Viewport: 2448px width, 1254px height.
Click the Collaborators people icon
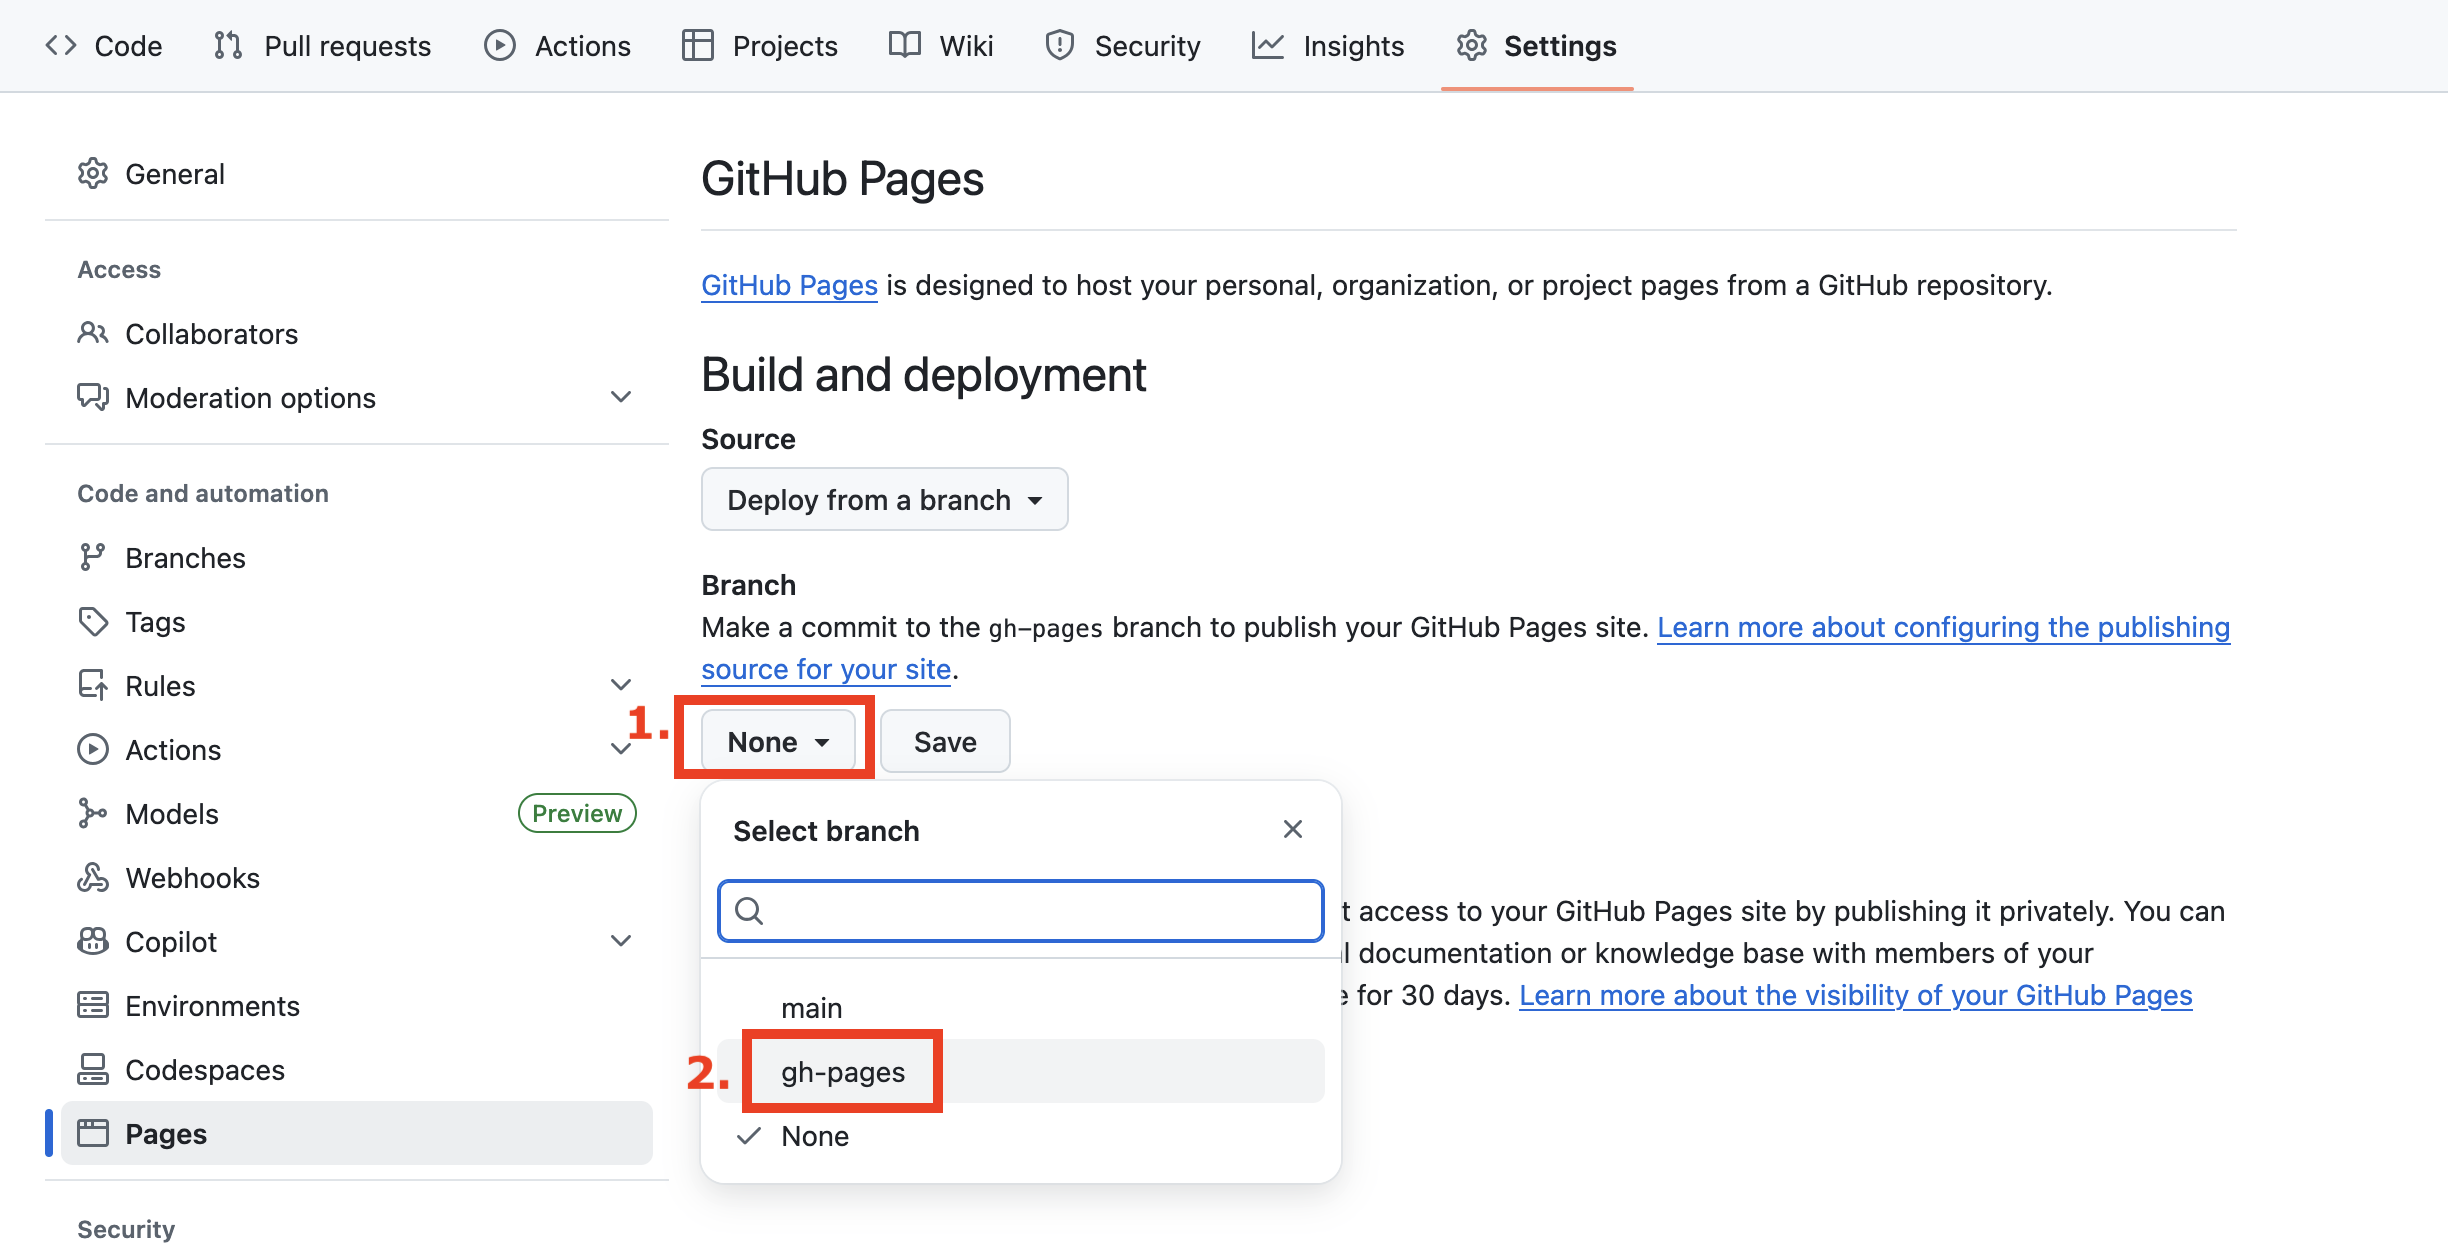(x=93, y=334)
